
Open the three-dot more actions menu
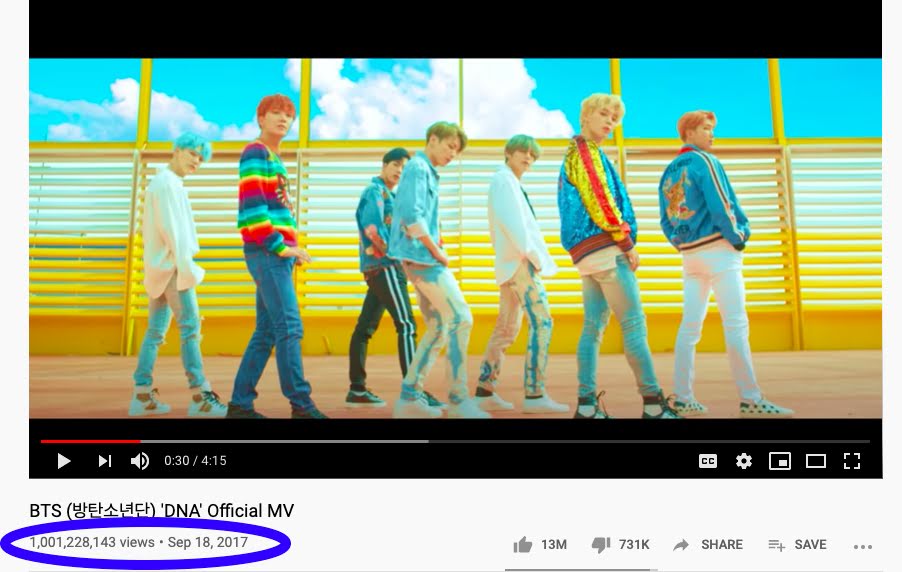point(863,547)
